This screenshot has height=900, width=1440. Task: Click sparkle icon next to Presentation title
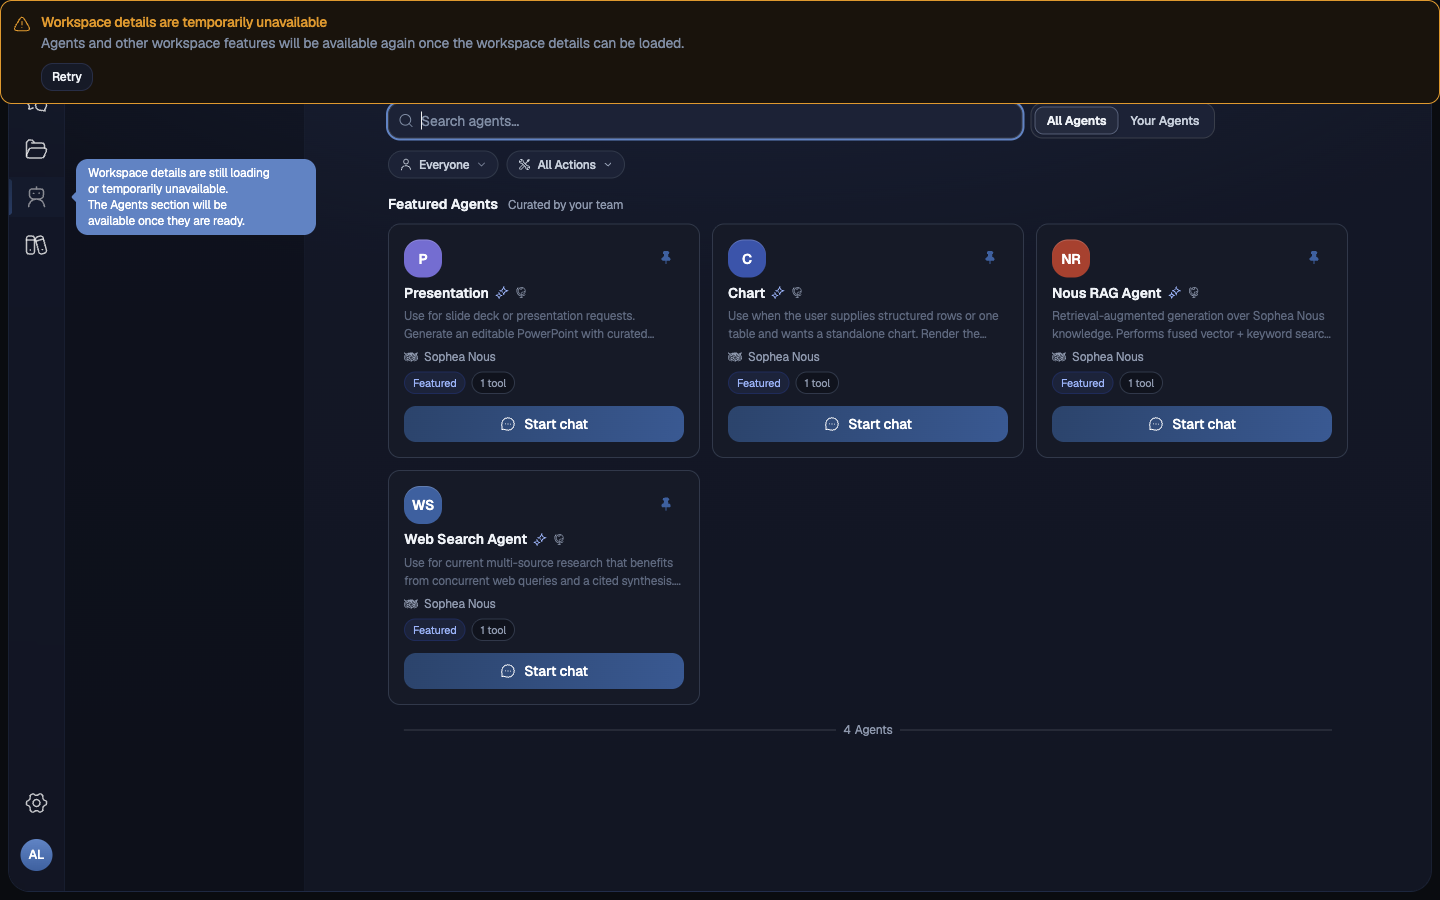tap(502, 293)
